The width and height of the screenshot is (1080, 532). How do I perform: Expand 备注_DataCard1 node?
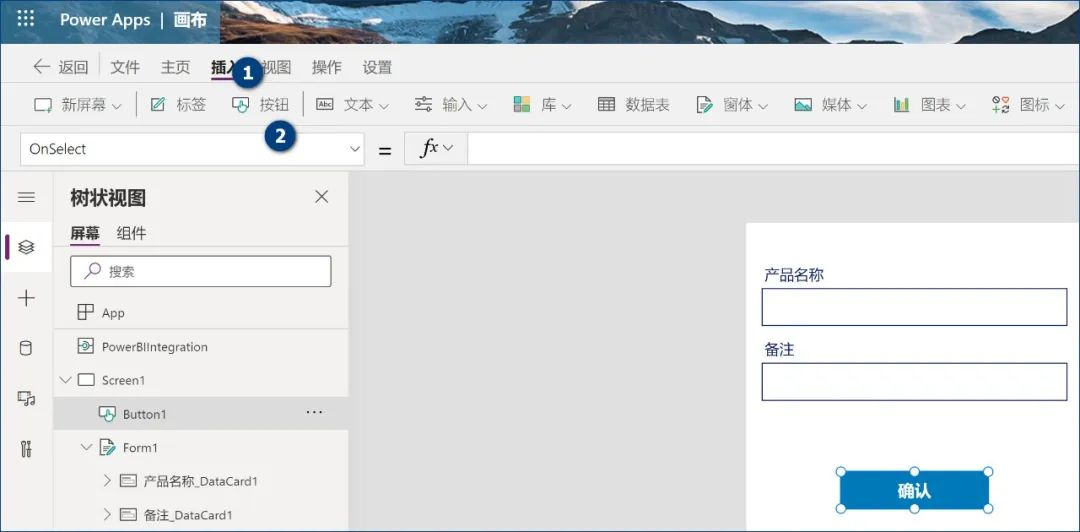tap(107, 514)
